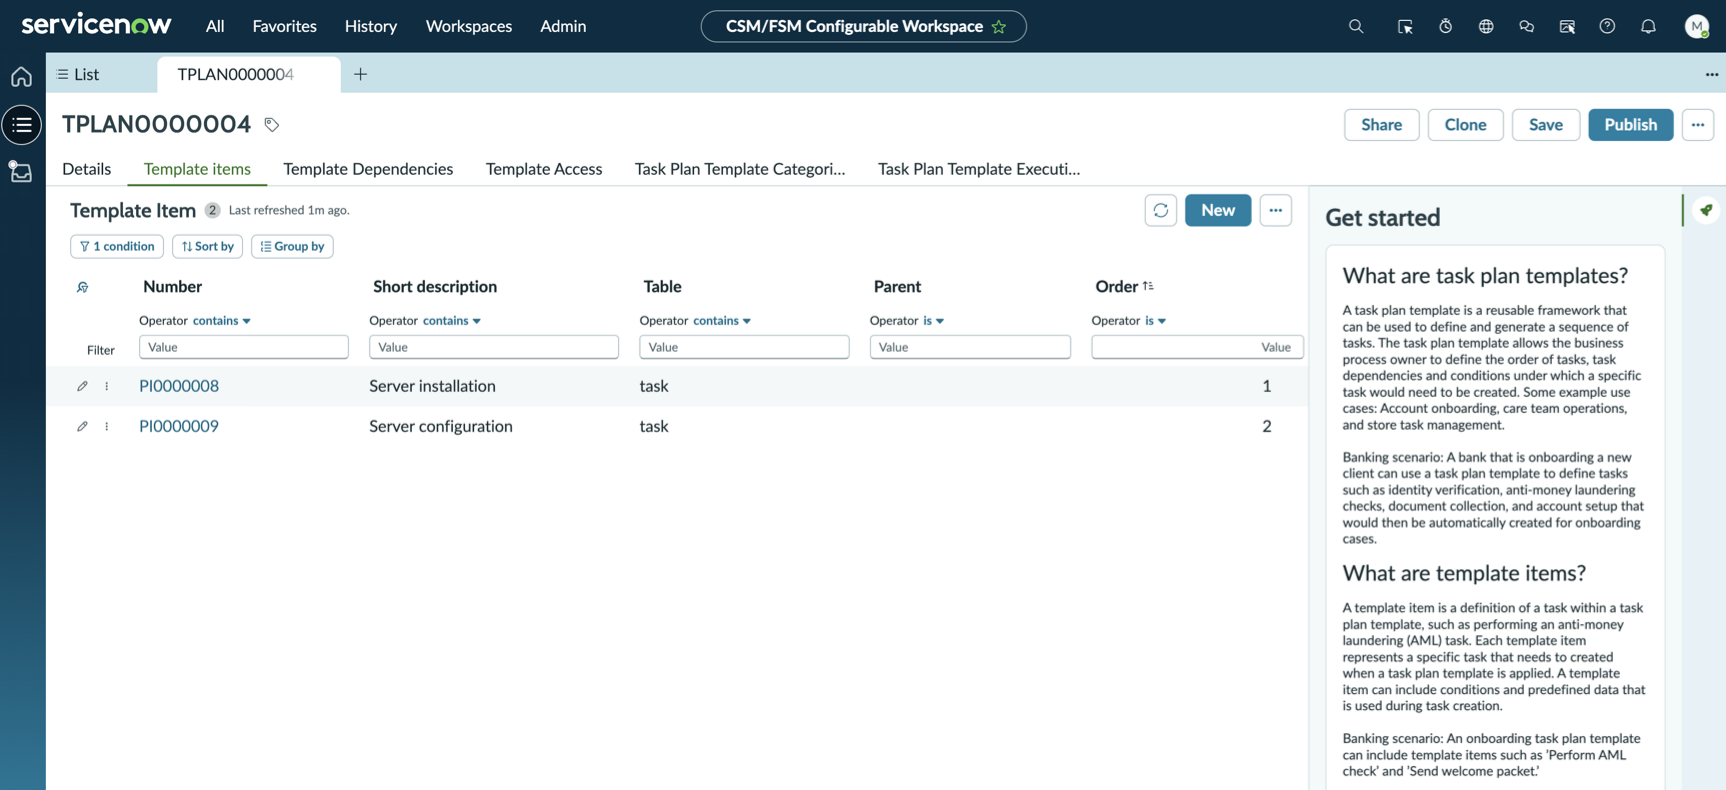Image resolution: width=1726 pixels, height=790 pixels.
Task: Click the Clone button
Action: click(x=1465, y=125)
